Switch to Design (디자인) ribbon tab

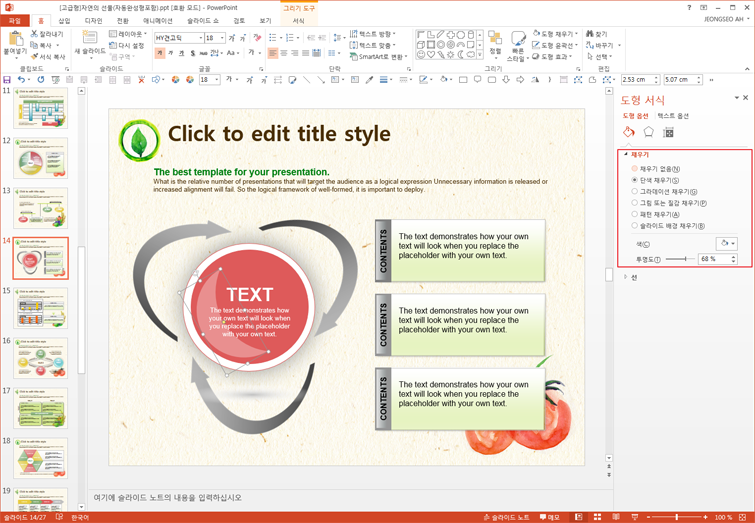(93, 21)
